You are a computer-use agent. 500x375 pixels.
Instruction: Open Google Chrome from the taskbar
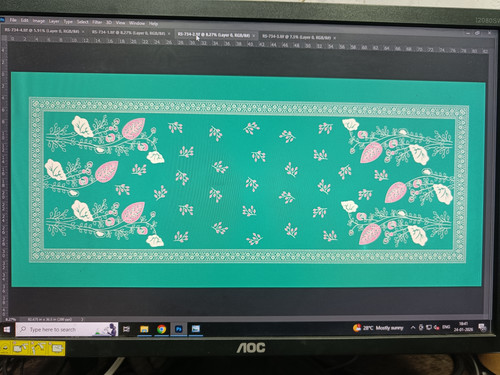point(162,329)
